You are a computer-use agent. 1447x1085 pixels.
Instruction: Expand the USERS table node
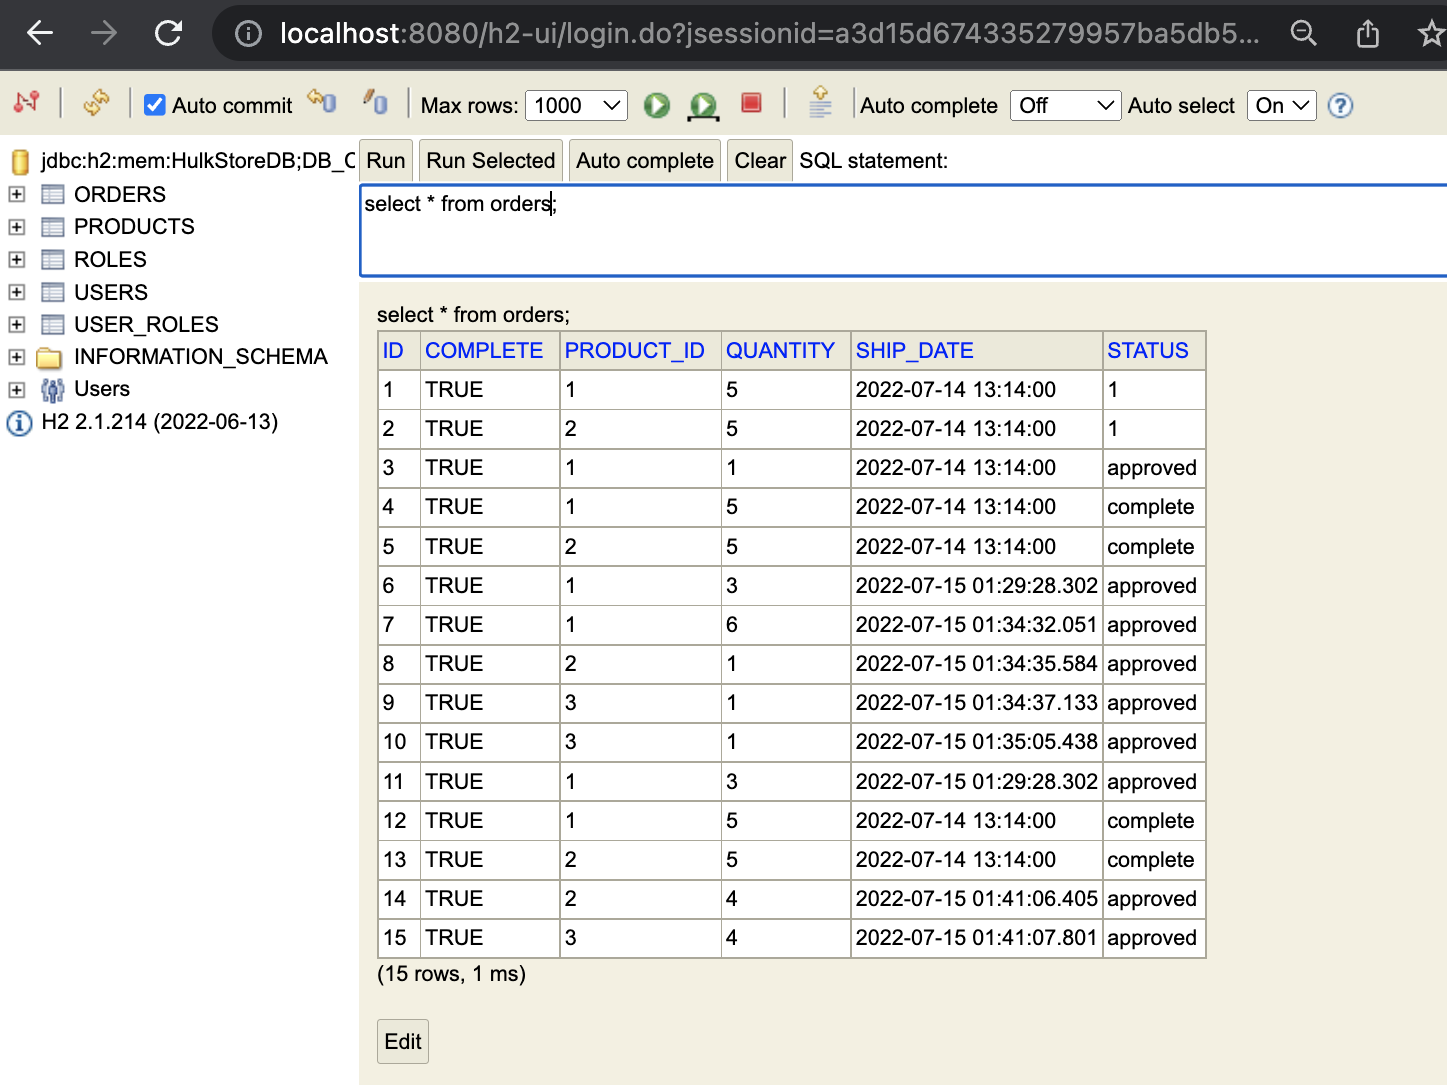(17, 292)
